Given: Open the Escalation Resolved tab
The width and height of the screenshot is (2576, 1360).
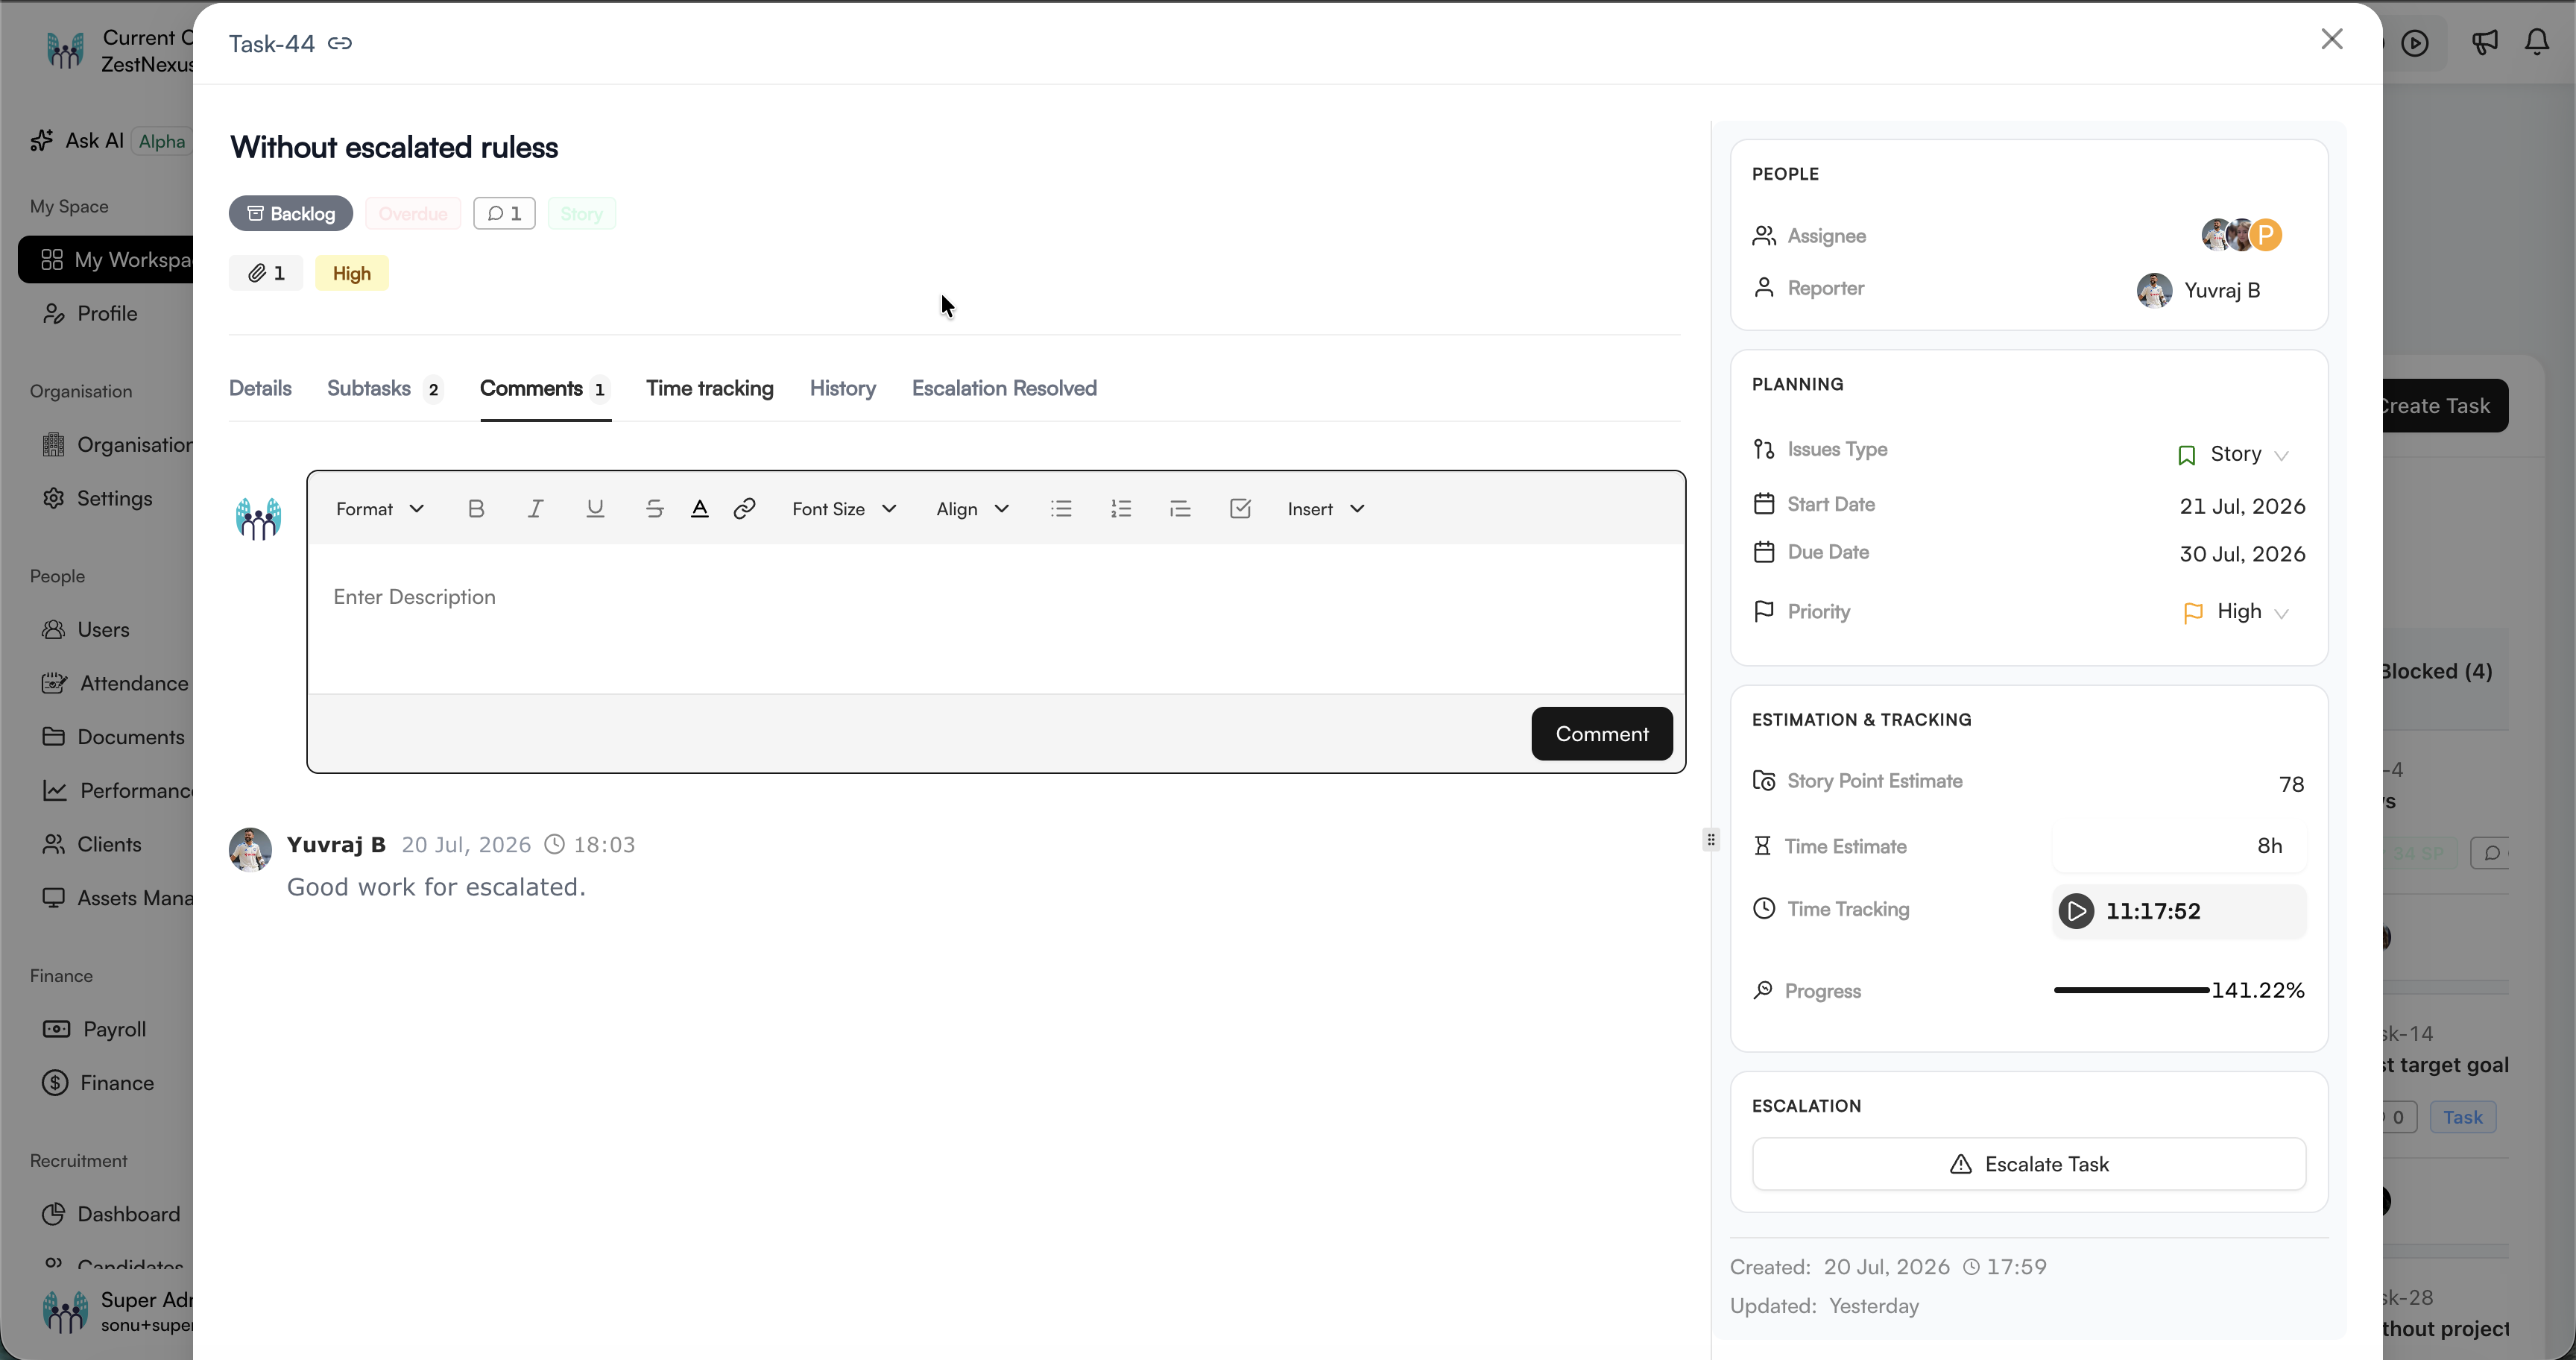Looking at the screenshot, I should 1004,388.
